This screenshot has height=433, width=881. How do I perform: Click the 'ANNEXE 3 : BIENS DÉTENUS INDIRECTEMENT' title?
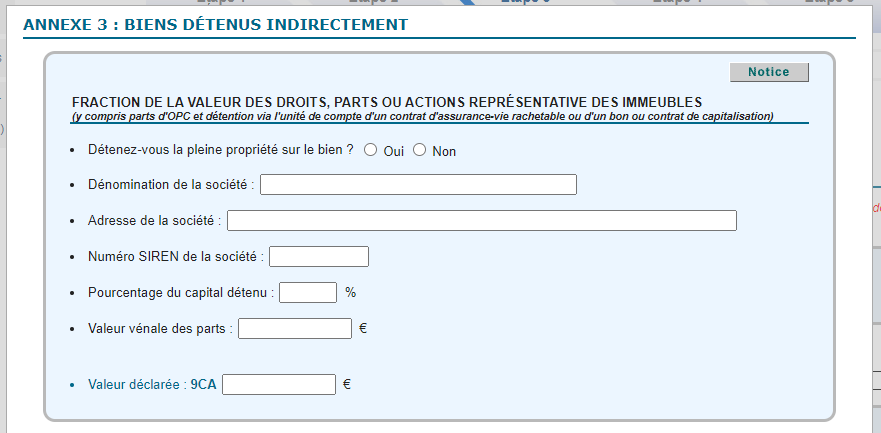point(216,25)
